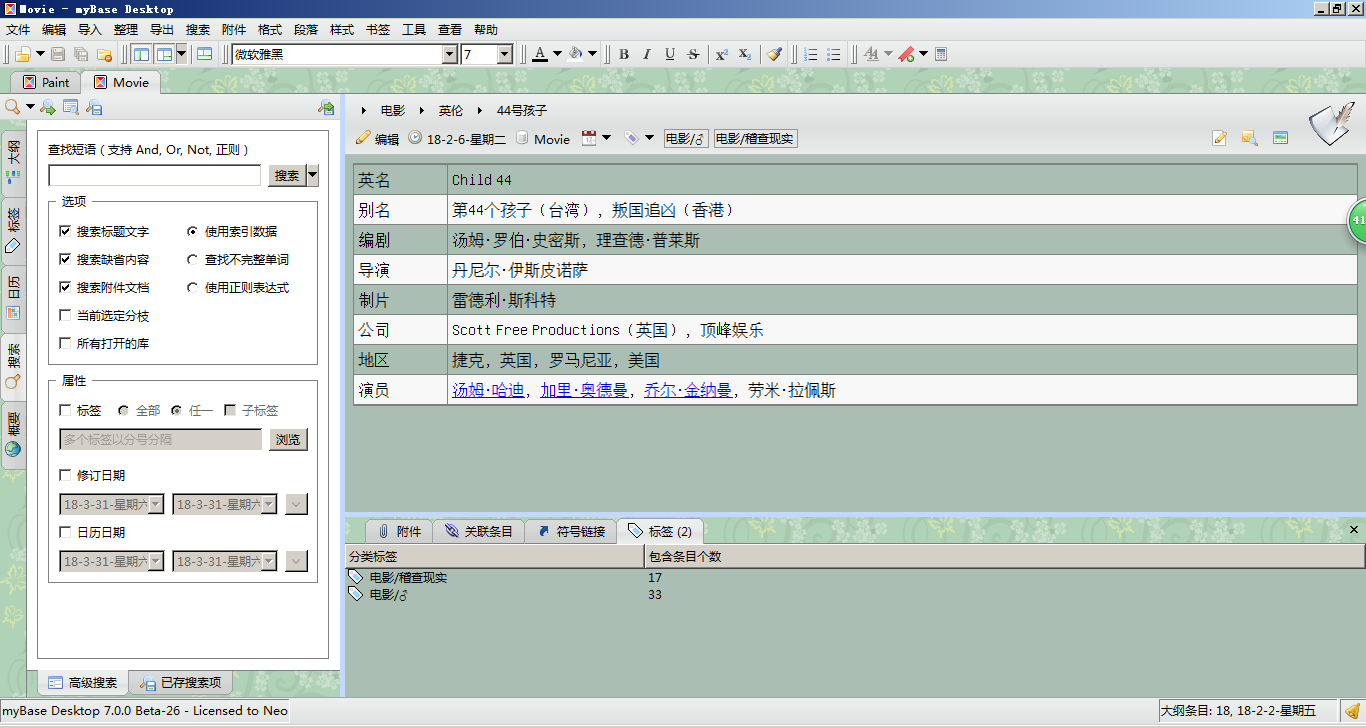1366x728 pixels.
Task: Click the pencil 编辑 edit icon
Action: coord(363,138)
